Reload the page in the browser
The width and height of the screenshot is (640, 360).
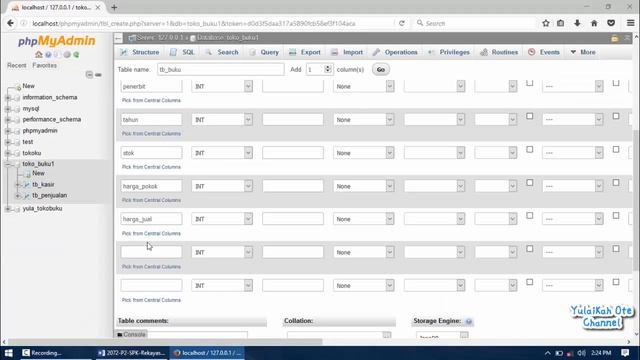pyautogui.click(x=402, y=23)
